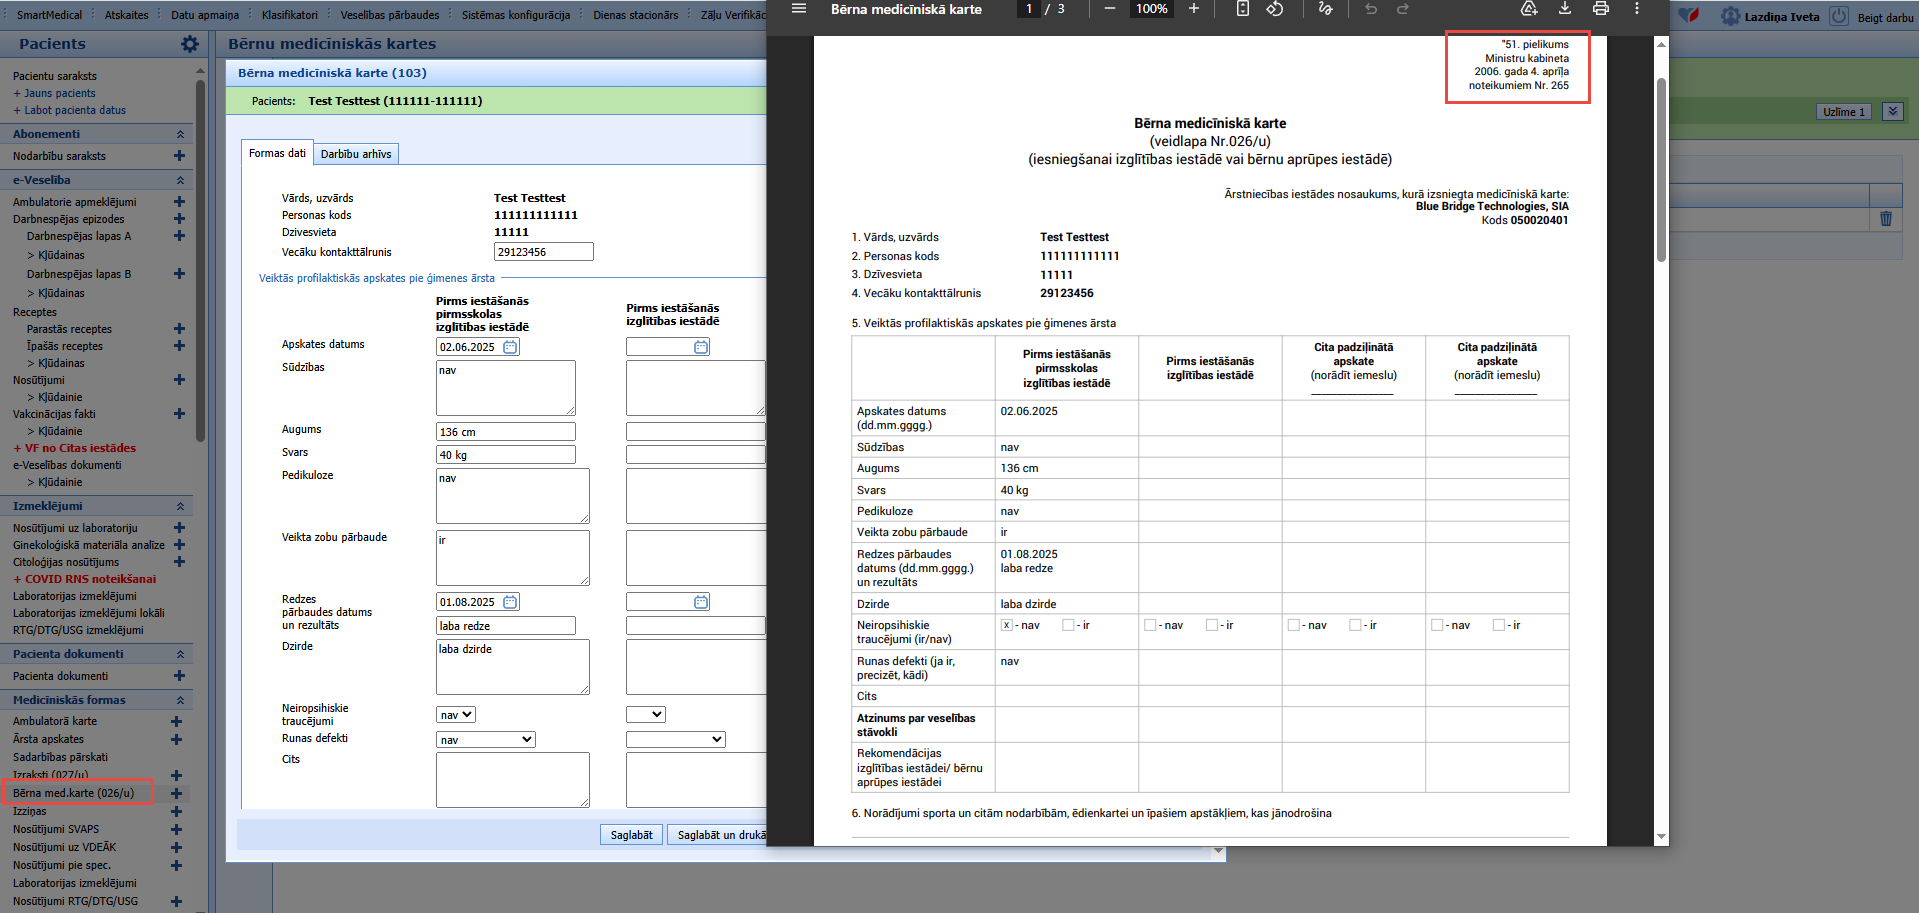Open the Runas defekti 'nav' dropdown
This screenshot has height=913, width=1919.
tap(486, 740)
